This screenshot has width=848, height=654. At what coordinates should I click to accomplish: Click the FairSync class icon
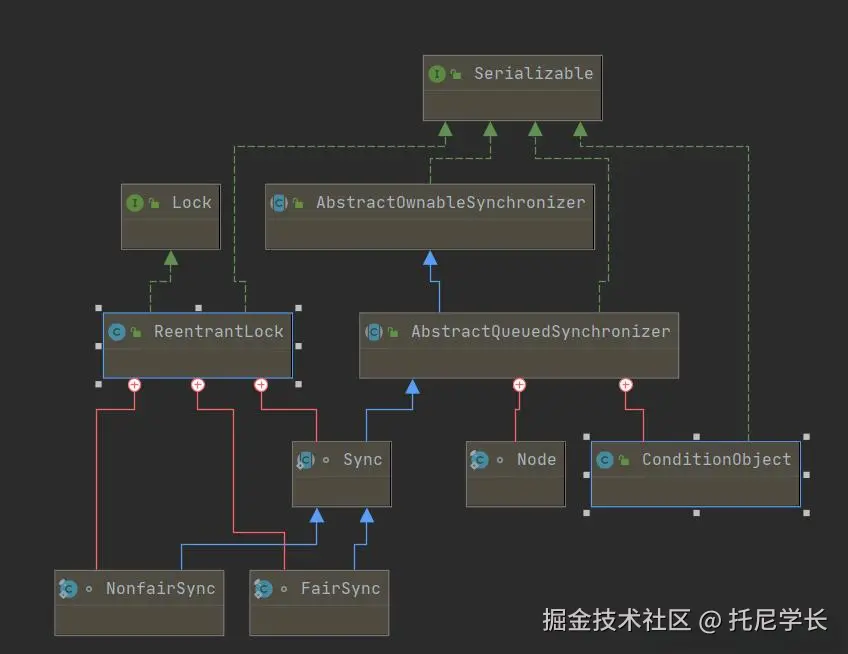coord(264,589)
